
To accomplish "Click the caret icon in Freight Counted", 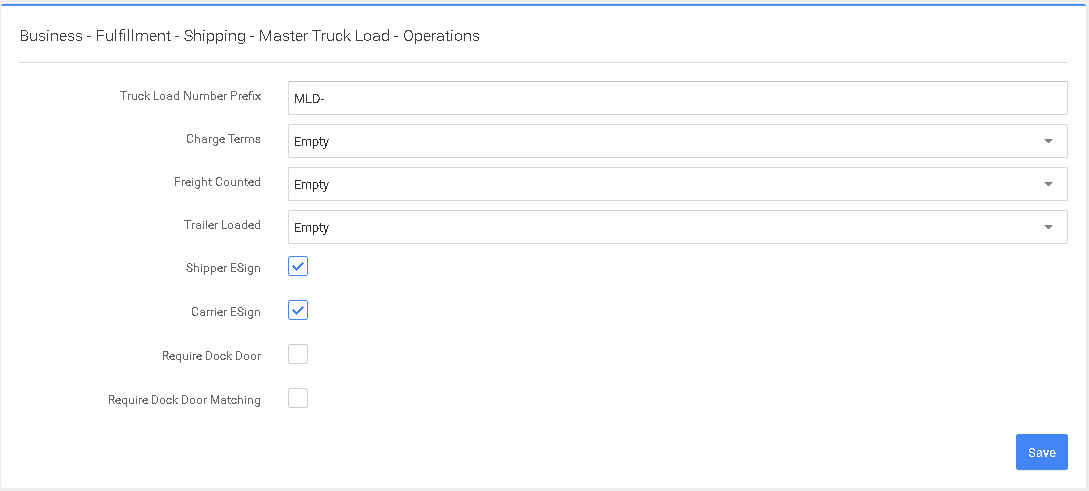I will [x=1048, y=184].
